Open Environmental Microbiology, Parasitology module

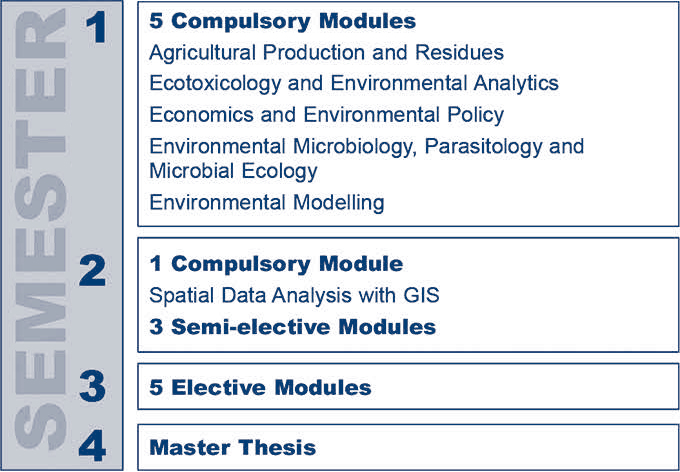(x=366, y=146)
